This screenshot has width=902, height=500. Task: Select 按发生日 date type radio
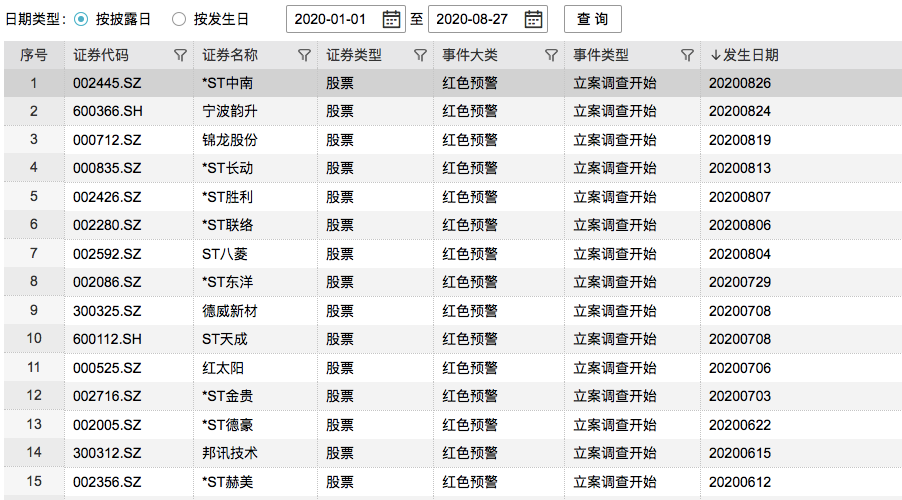[179, 19]
